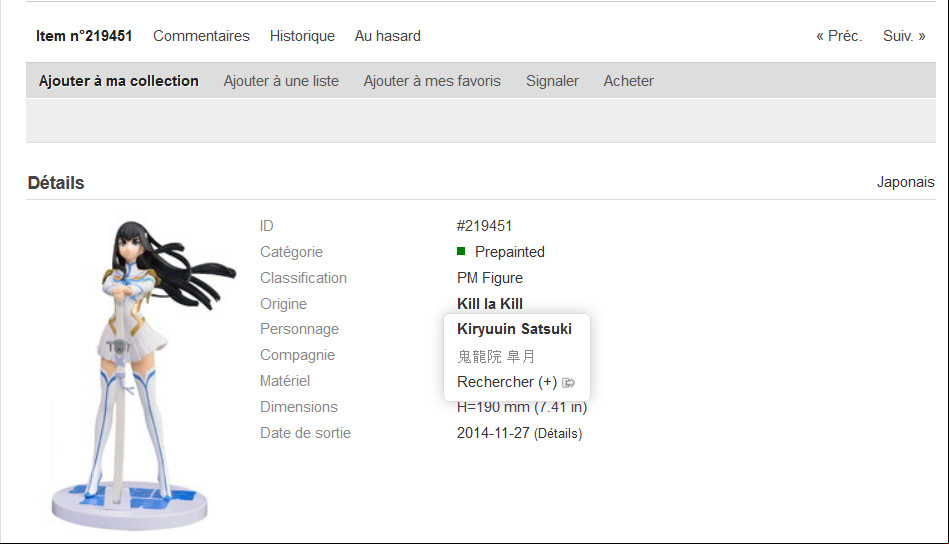Click Signaler to report item

[552, 81]
